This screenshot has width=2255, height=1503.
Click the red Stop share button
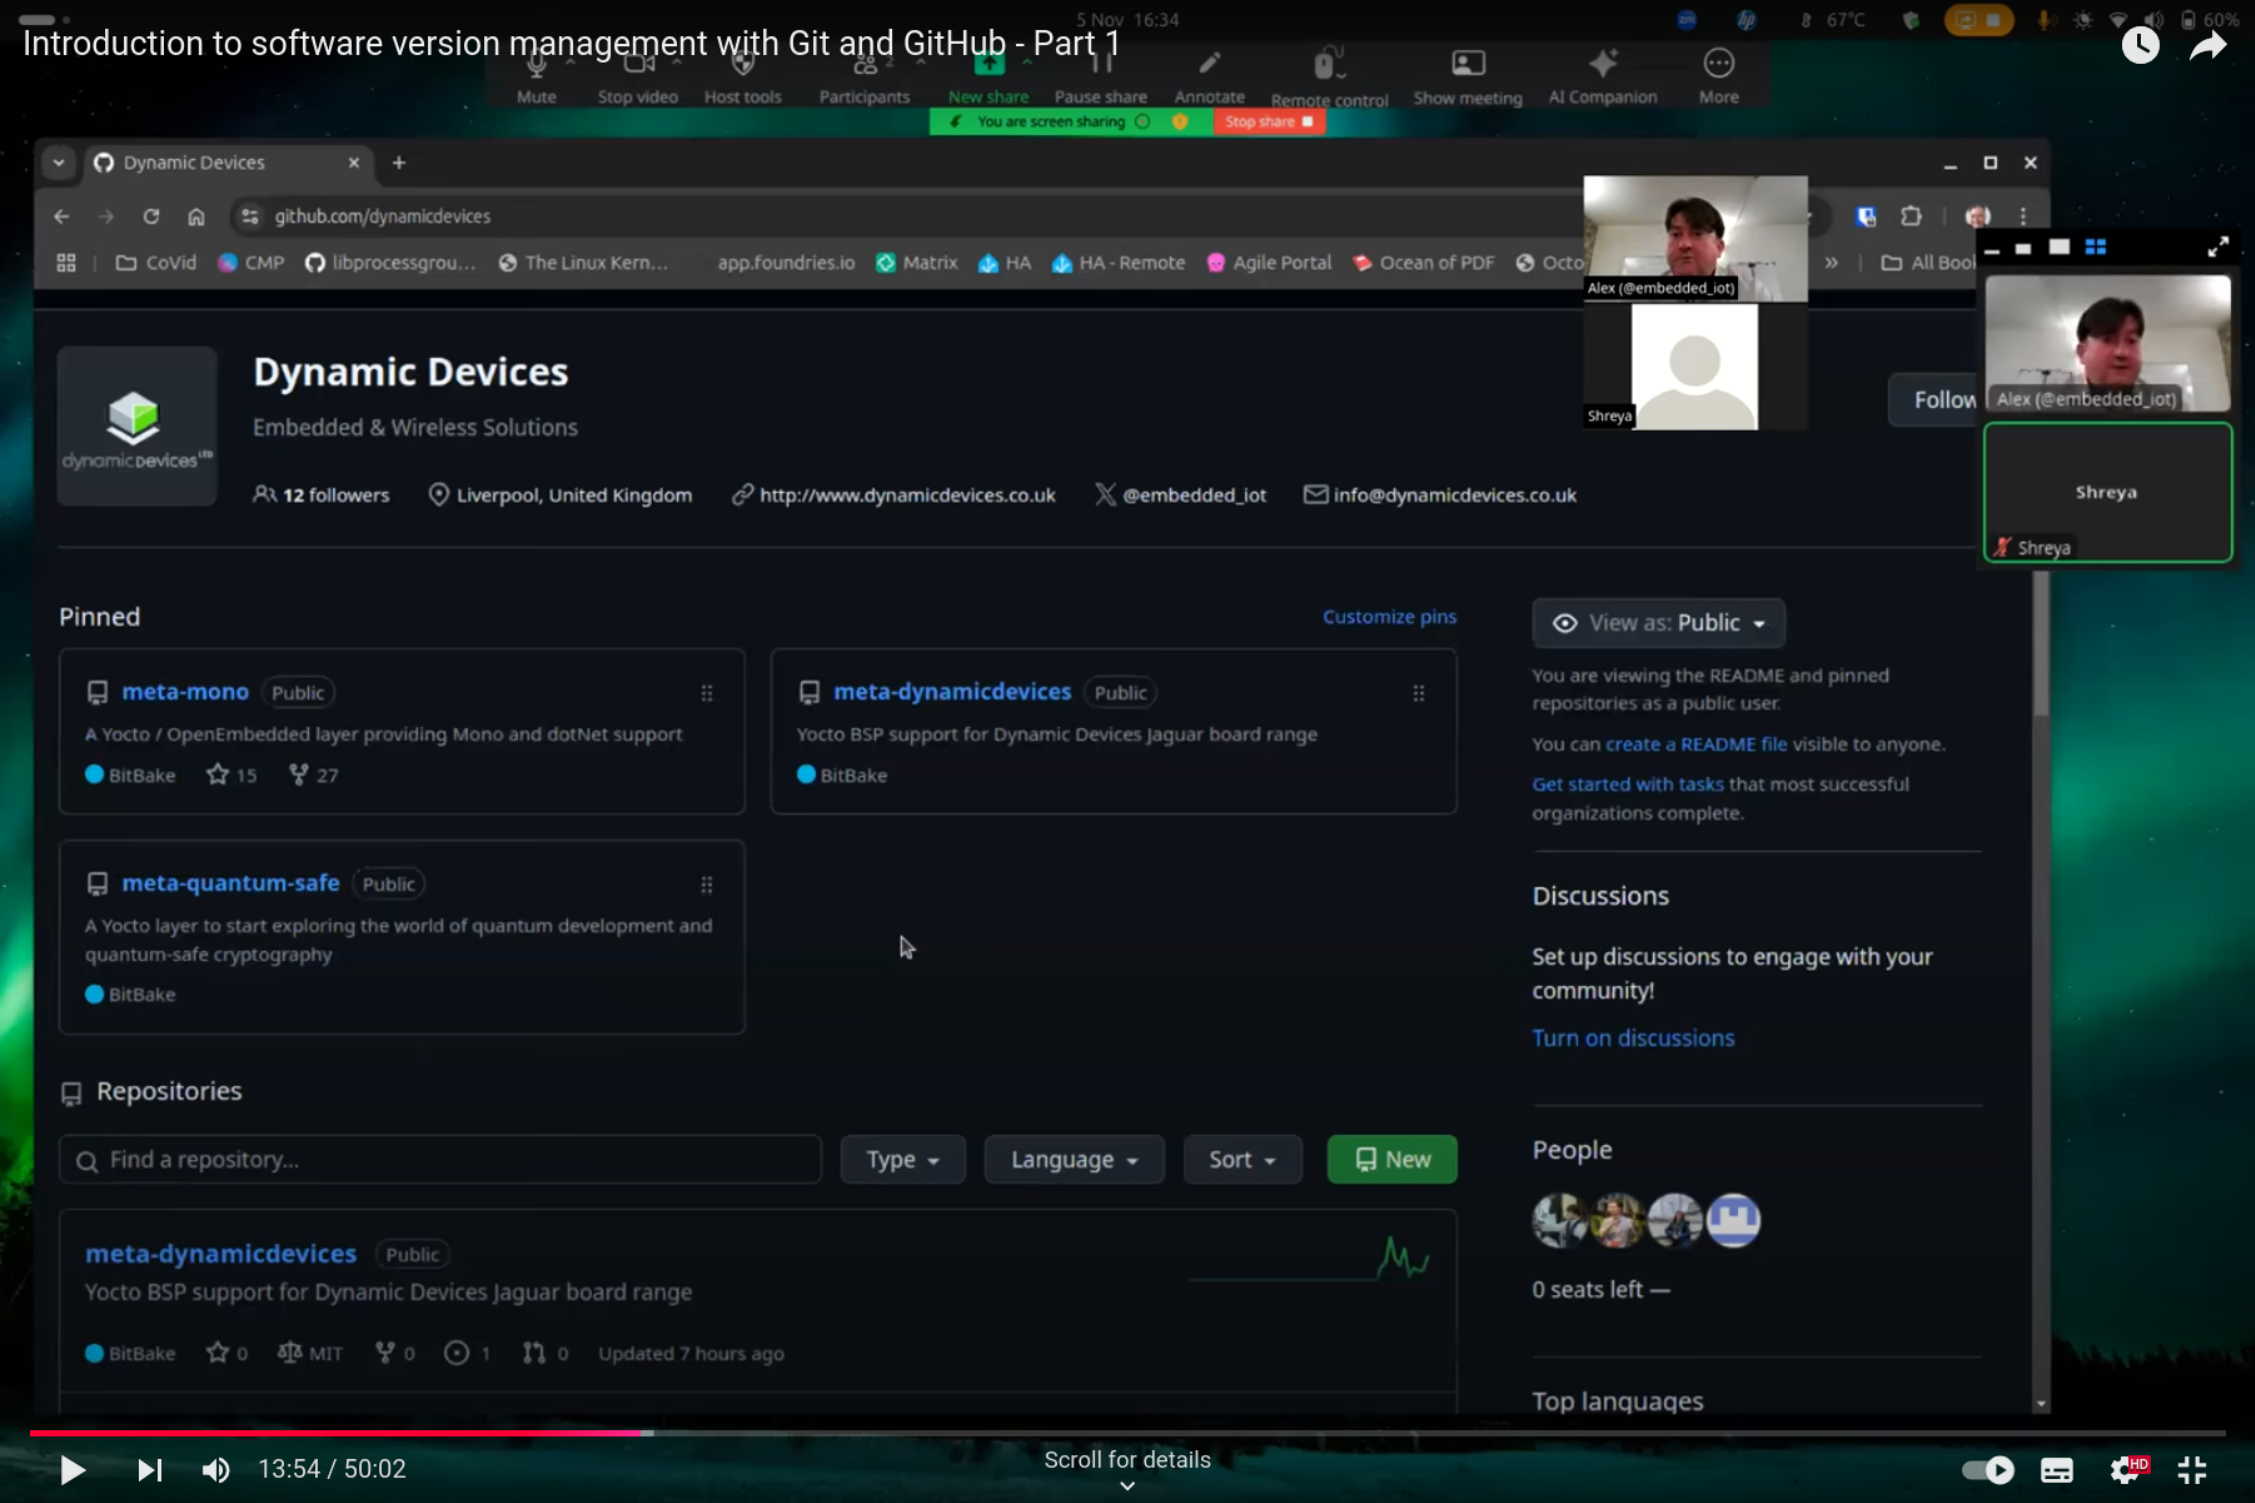(1269, 122)
